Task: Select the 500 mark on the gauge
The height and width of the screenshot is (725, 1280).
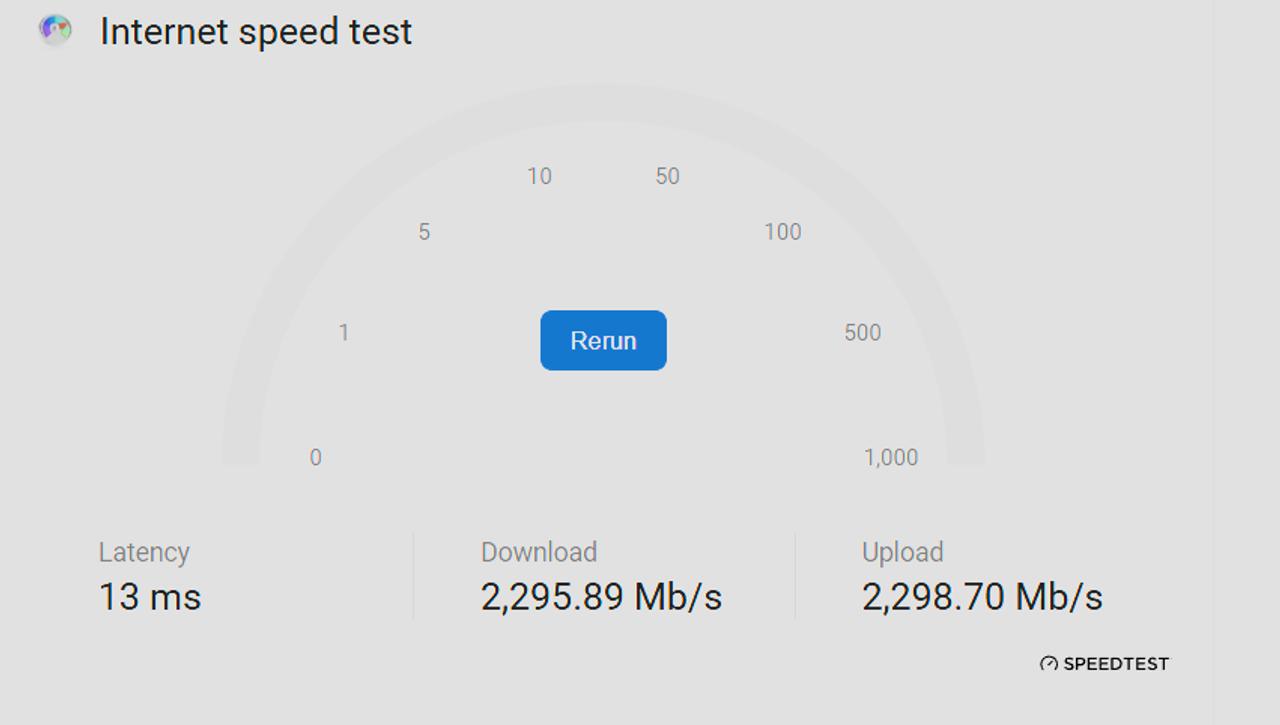Action: [862, 333]
